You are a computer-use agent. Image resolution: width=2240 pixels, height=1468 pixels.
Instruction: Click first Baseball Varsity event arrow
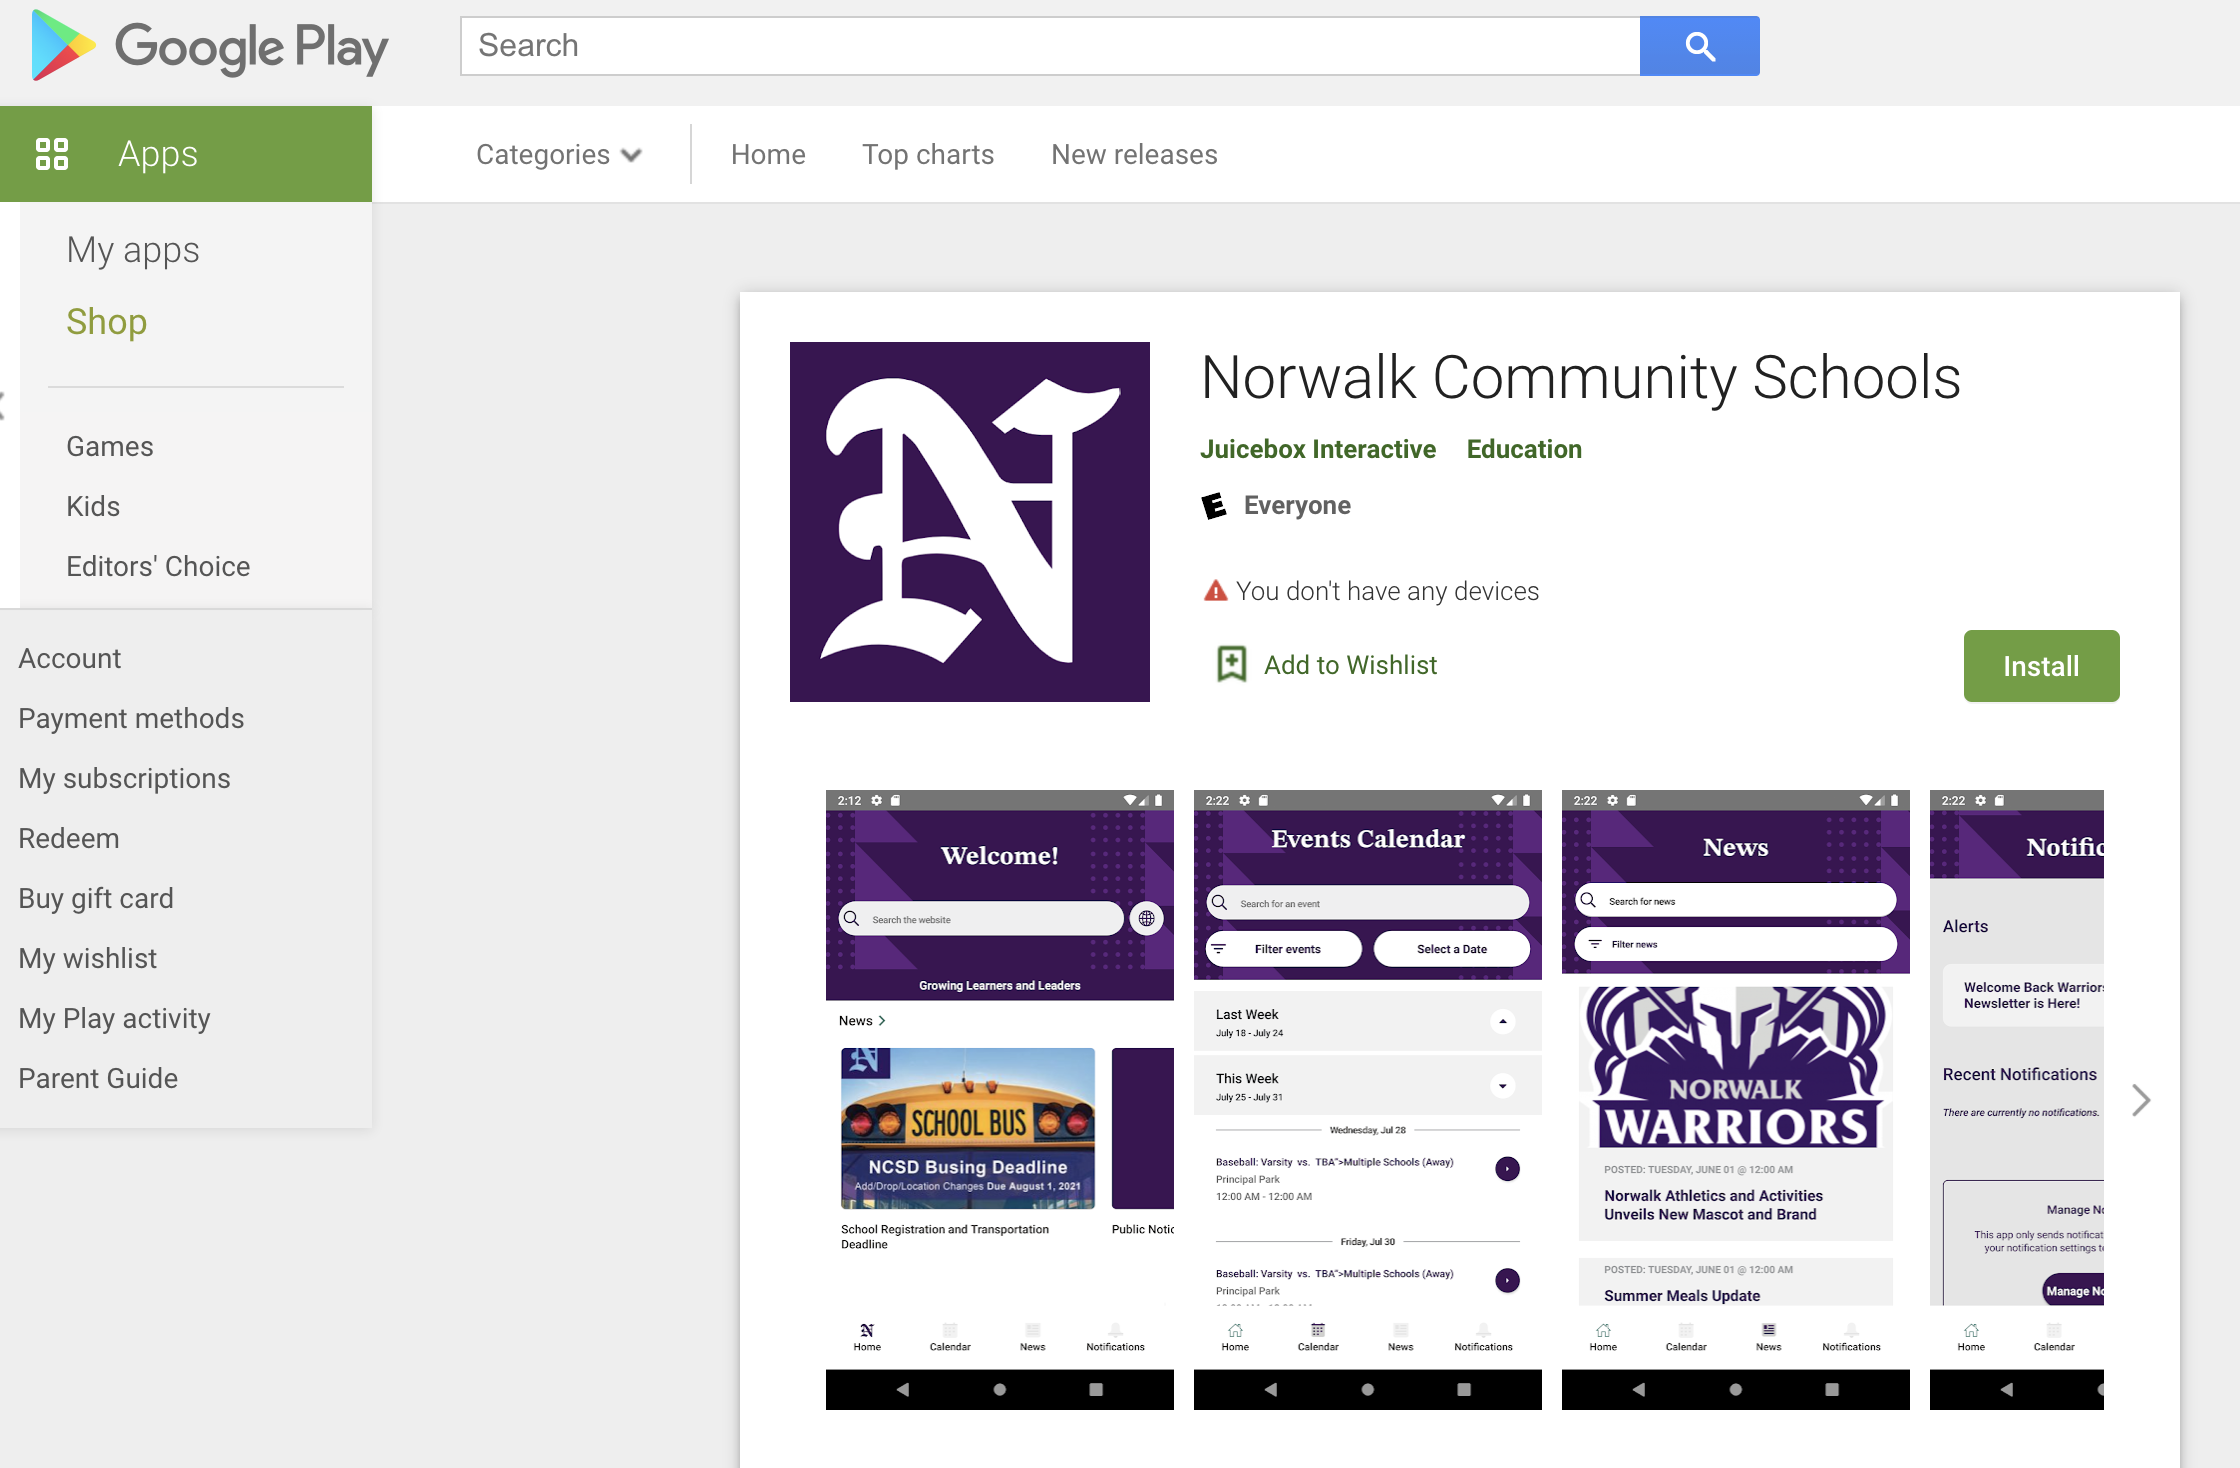pyautogui.click(x=1507, y=1168)
